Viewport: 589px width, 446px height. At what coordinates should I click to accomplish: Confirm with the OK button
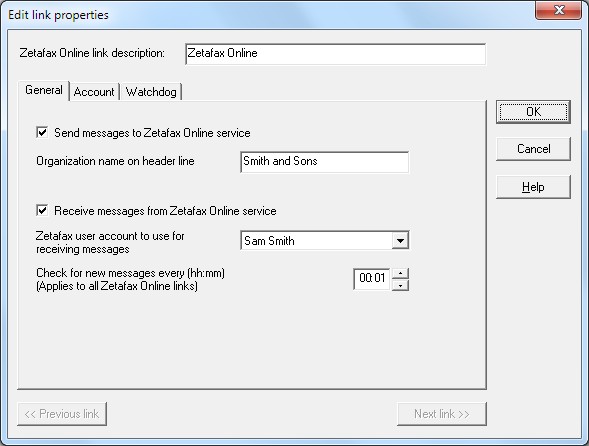coord(533,112)
